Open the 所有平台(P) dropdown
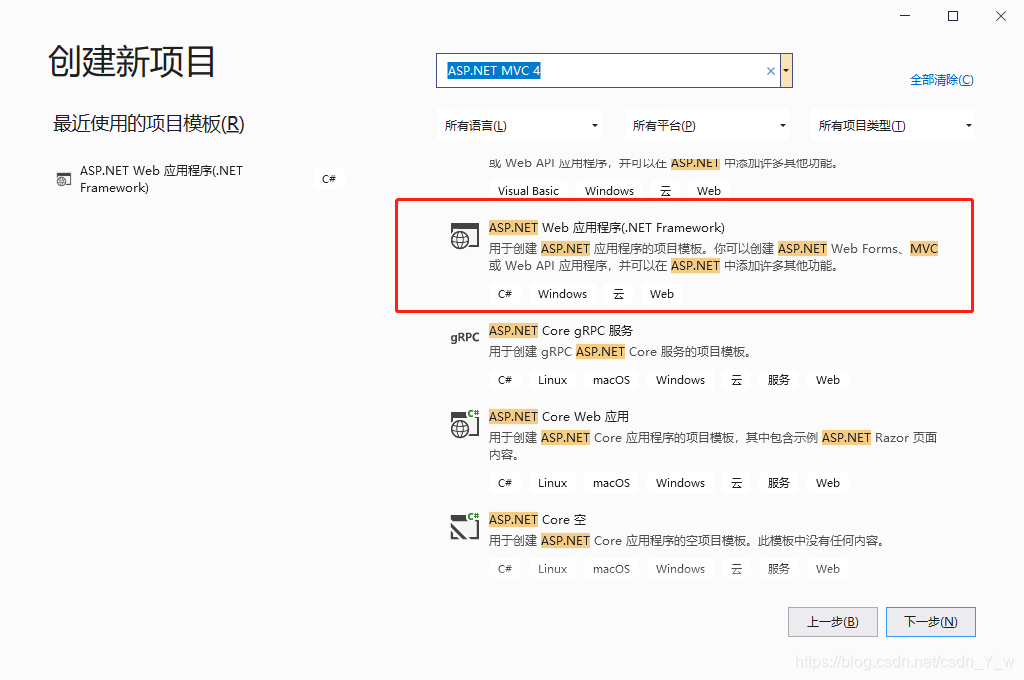 [x=707, y=125]
